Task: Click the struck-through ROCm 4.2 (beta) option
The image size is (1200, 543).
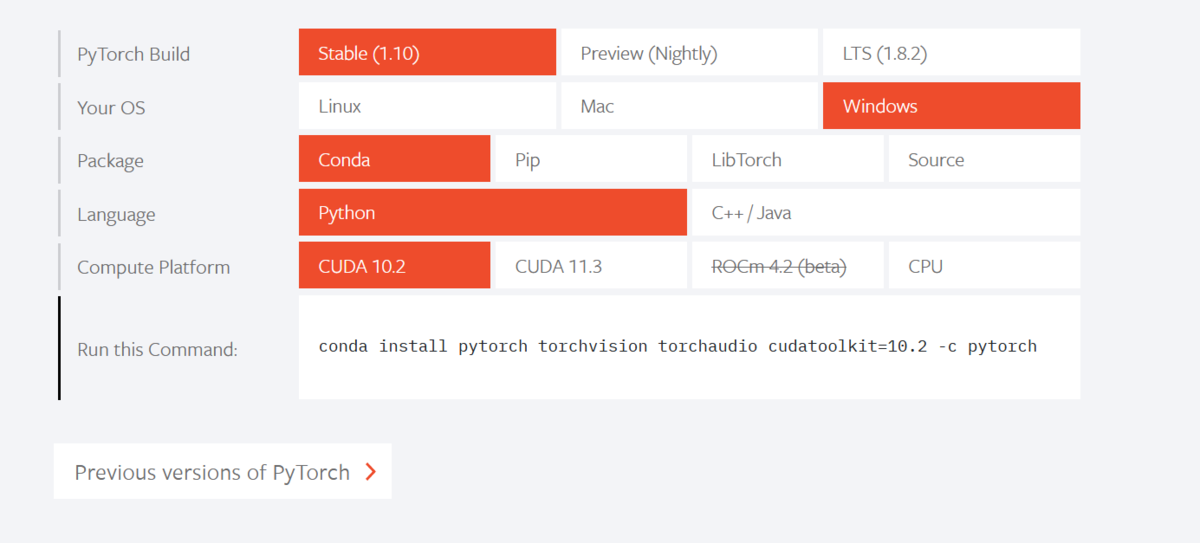Action: [x=788, y=265]
